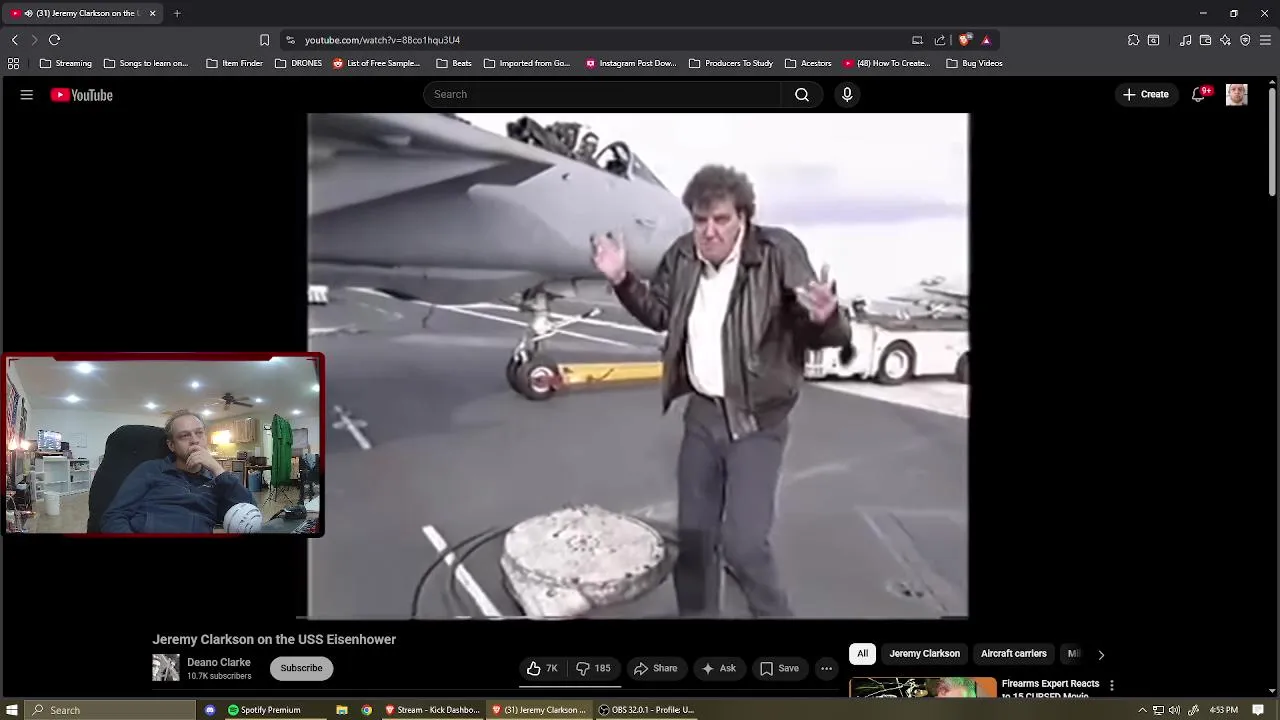The width and height of the screenshot is (1280, 720).
Task: Open Brave Wallet icon
Action: (x=1205, y=40)
